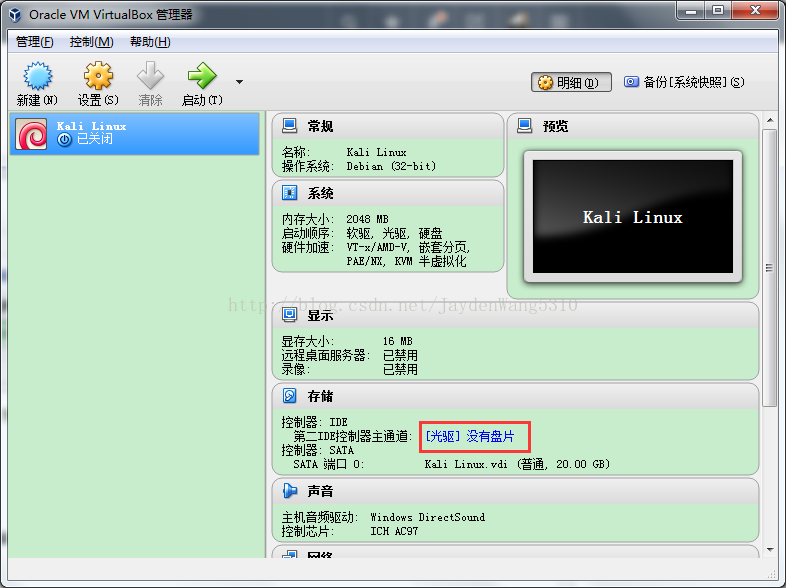This screenshot has height=588, width=786.
Task: Open the 系统 section header
Action: coord(388,193)
